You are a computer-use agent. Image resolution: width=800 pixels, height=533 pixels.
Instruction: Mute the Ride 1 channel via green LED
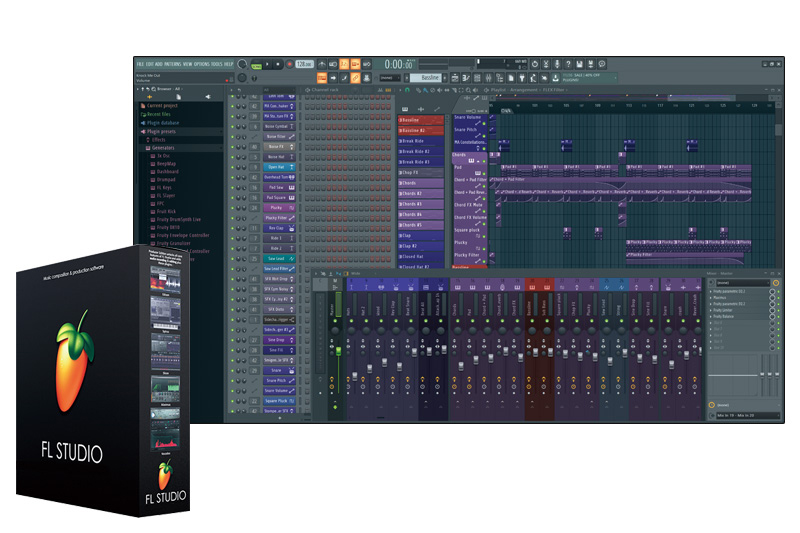click(232, 239)
